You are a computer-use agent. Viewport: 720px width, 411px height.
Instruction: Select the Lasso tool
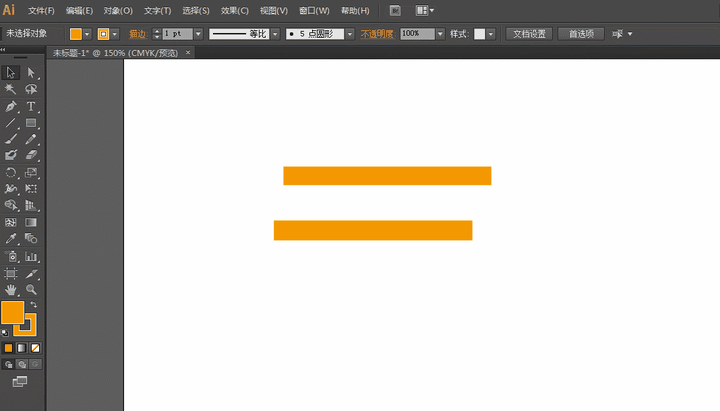click(31, 89)
